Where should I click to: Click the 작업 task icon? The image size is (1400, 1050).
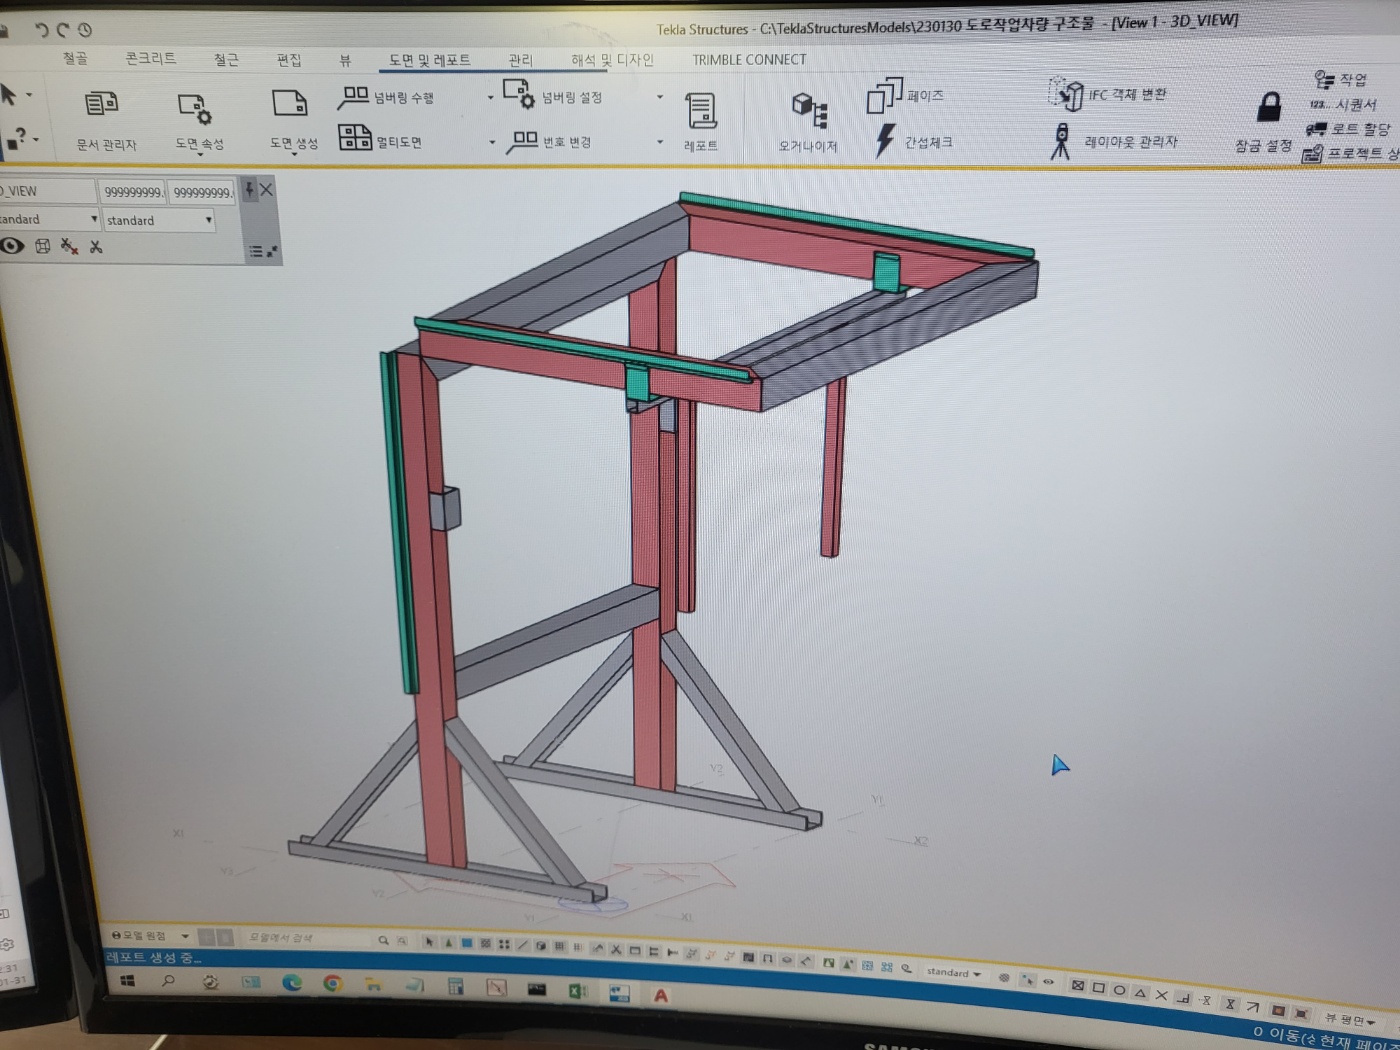1325,79
